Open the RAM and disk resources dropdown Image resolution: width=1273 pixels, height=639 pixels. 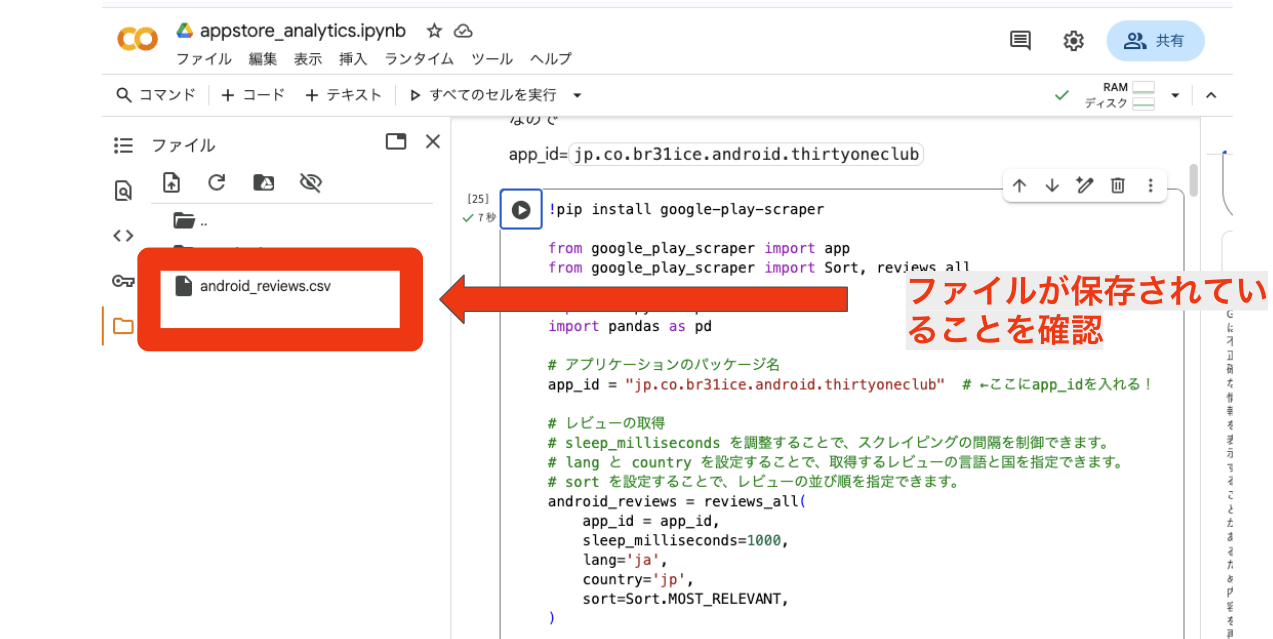(x=1175, y=95)
